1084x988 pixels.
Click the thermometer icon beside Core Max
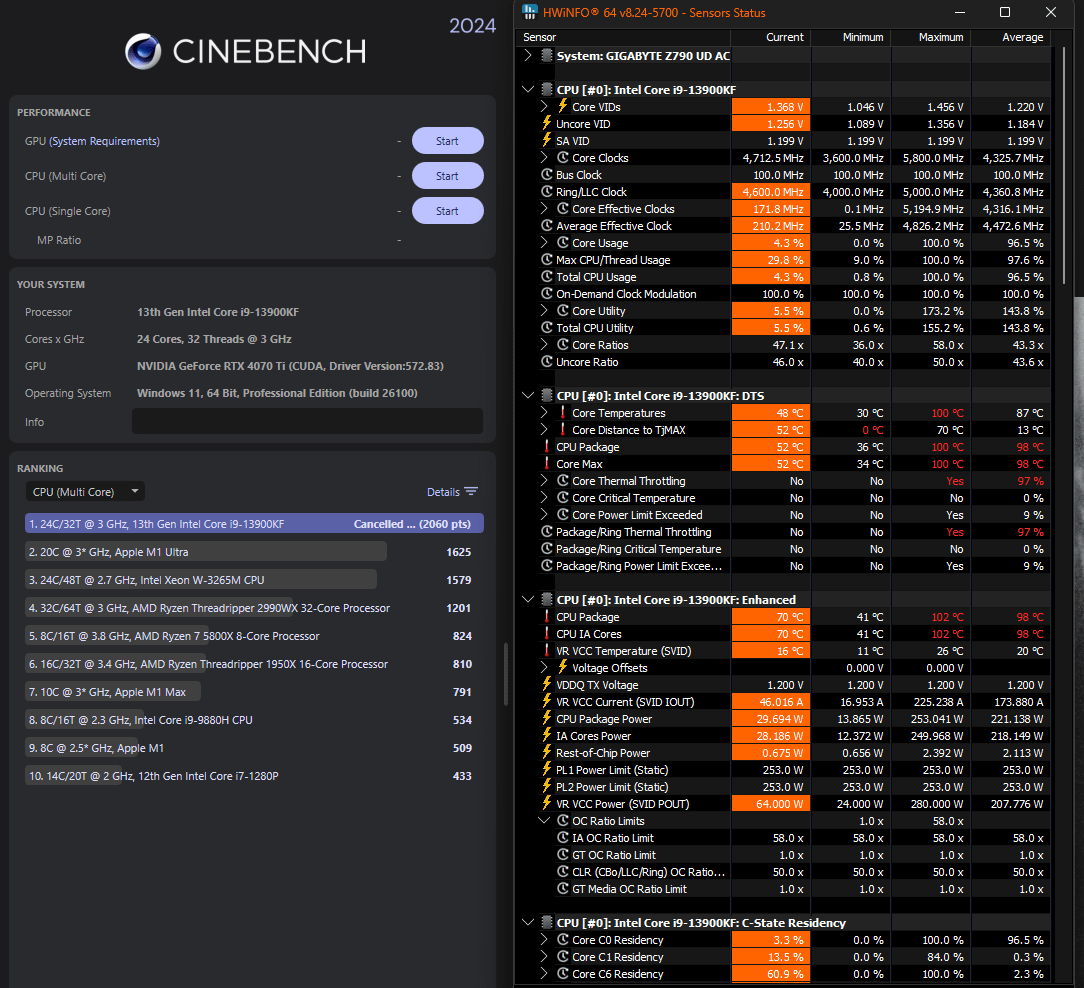point(547,463)
